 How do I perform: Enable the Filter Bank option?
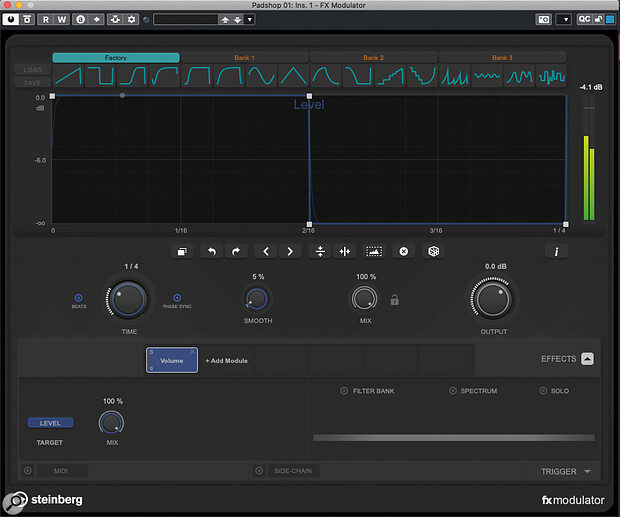tap(344, 391)
